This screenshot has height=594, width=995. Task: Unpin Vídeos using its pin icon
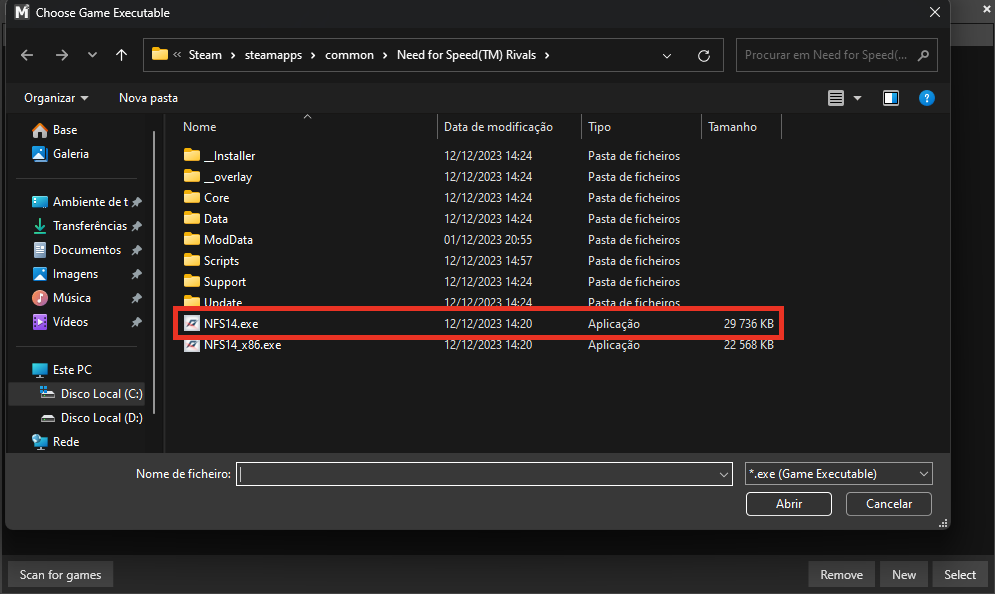136,322
